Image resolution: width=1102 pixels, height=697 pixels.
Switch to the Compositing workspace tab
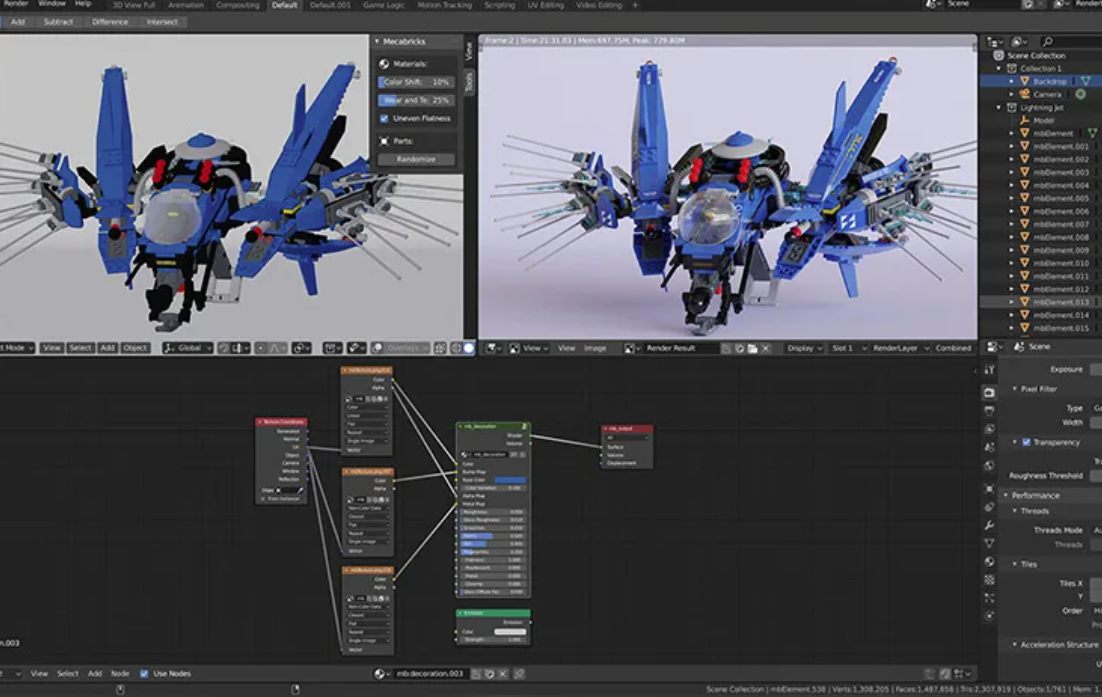pos(238,5)
